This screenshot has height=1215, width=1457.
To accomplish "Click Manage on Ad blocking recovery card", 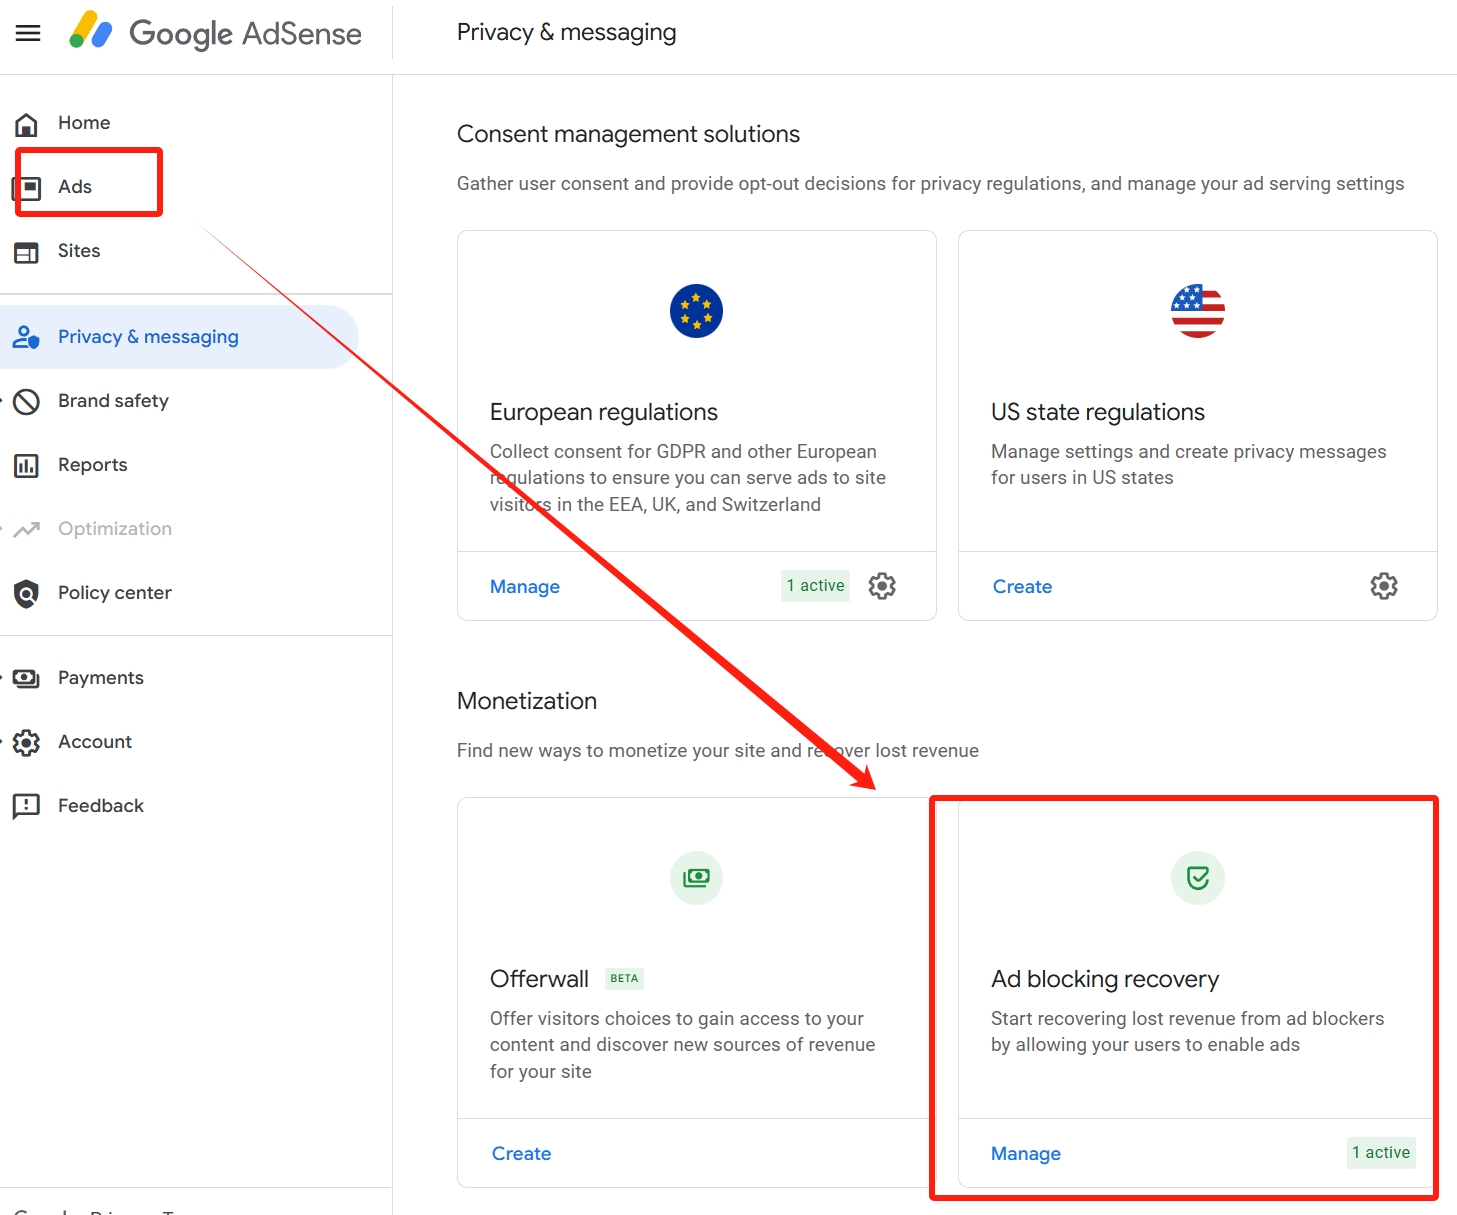I will point(1025,1152).
